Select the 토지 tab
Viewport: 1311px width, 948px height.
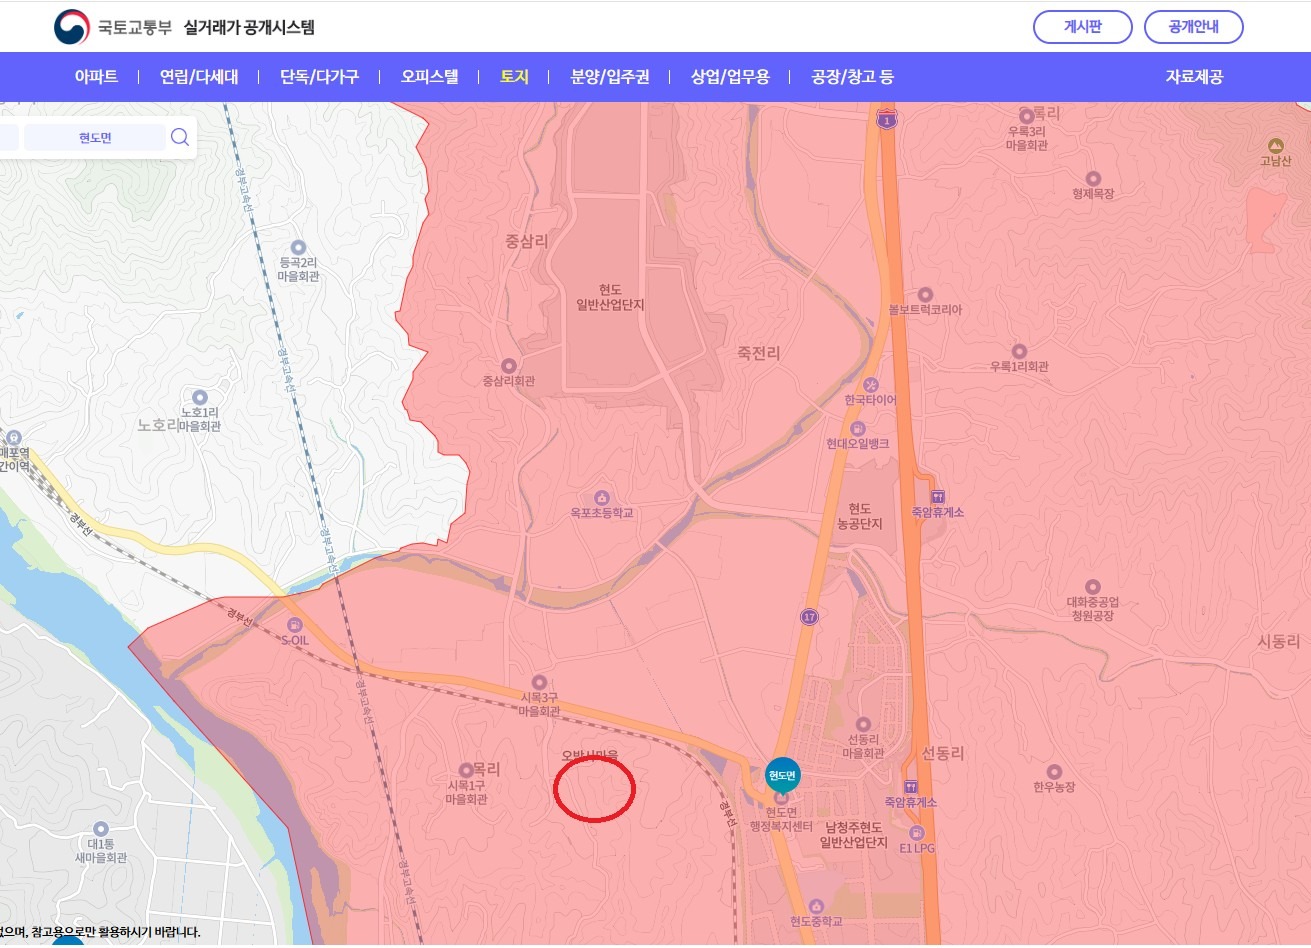(514, 77)
